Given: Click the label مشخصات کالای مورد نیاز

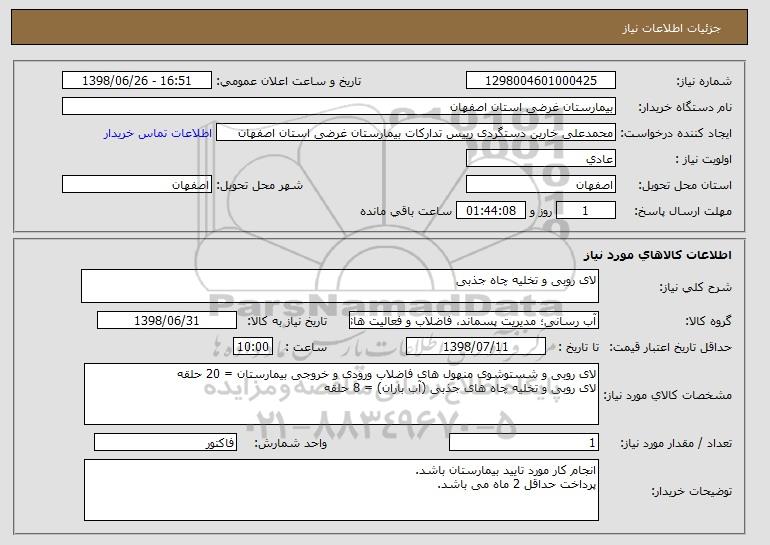Looking at the screenshot, I should pos(667,395).
